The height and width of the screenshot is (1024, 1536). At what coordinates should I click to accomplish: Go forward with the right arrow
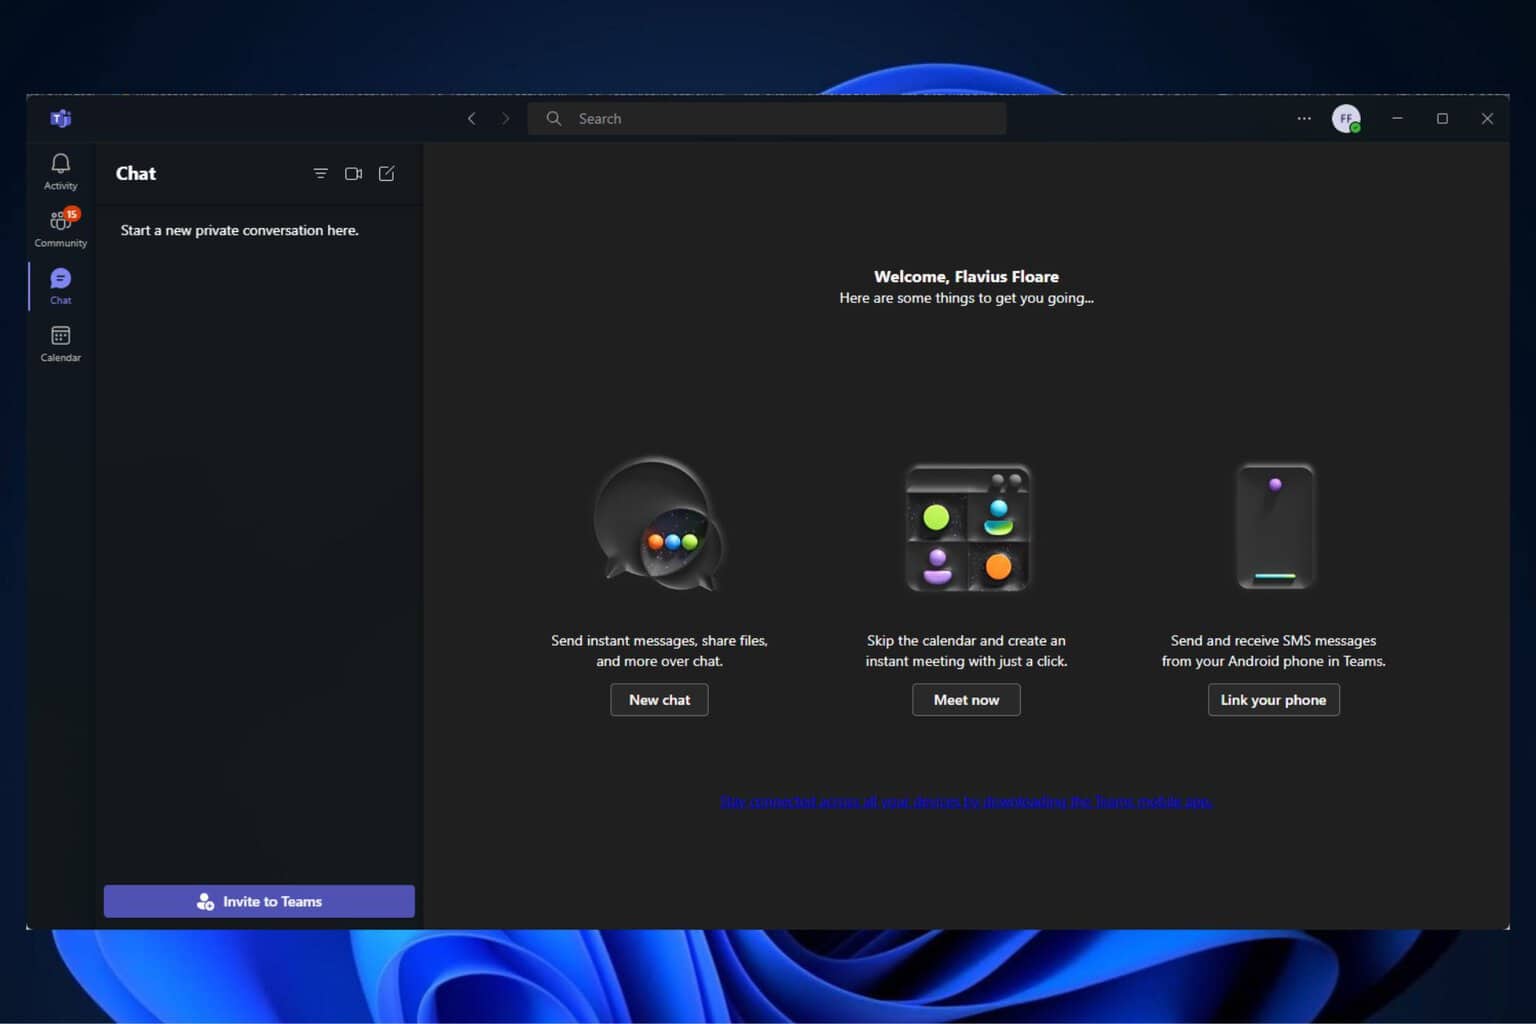point(506,118)
